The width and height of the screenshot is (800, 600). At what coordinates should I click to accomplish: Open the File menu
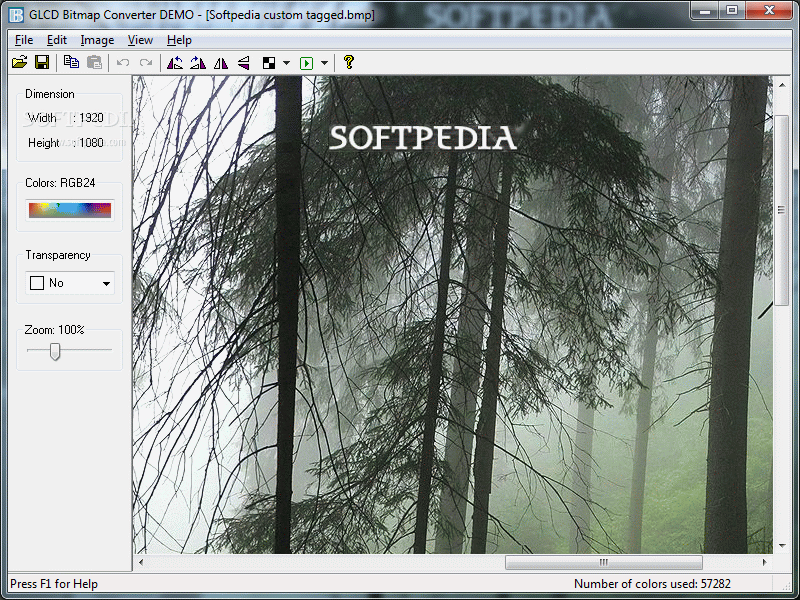[x=24, y=40]
